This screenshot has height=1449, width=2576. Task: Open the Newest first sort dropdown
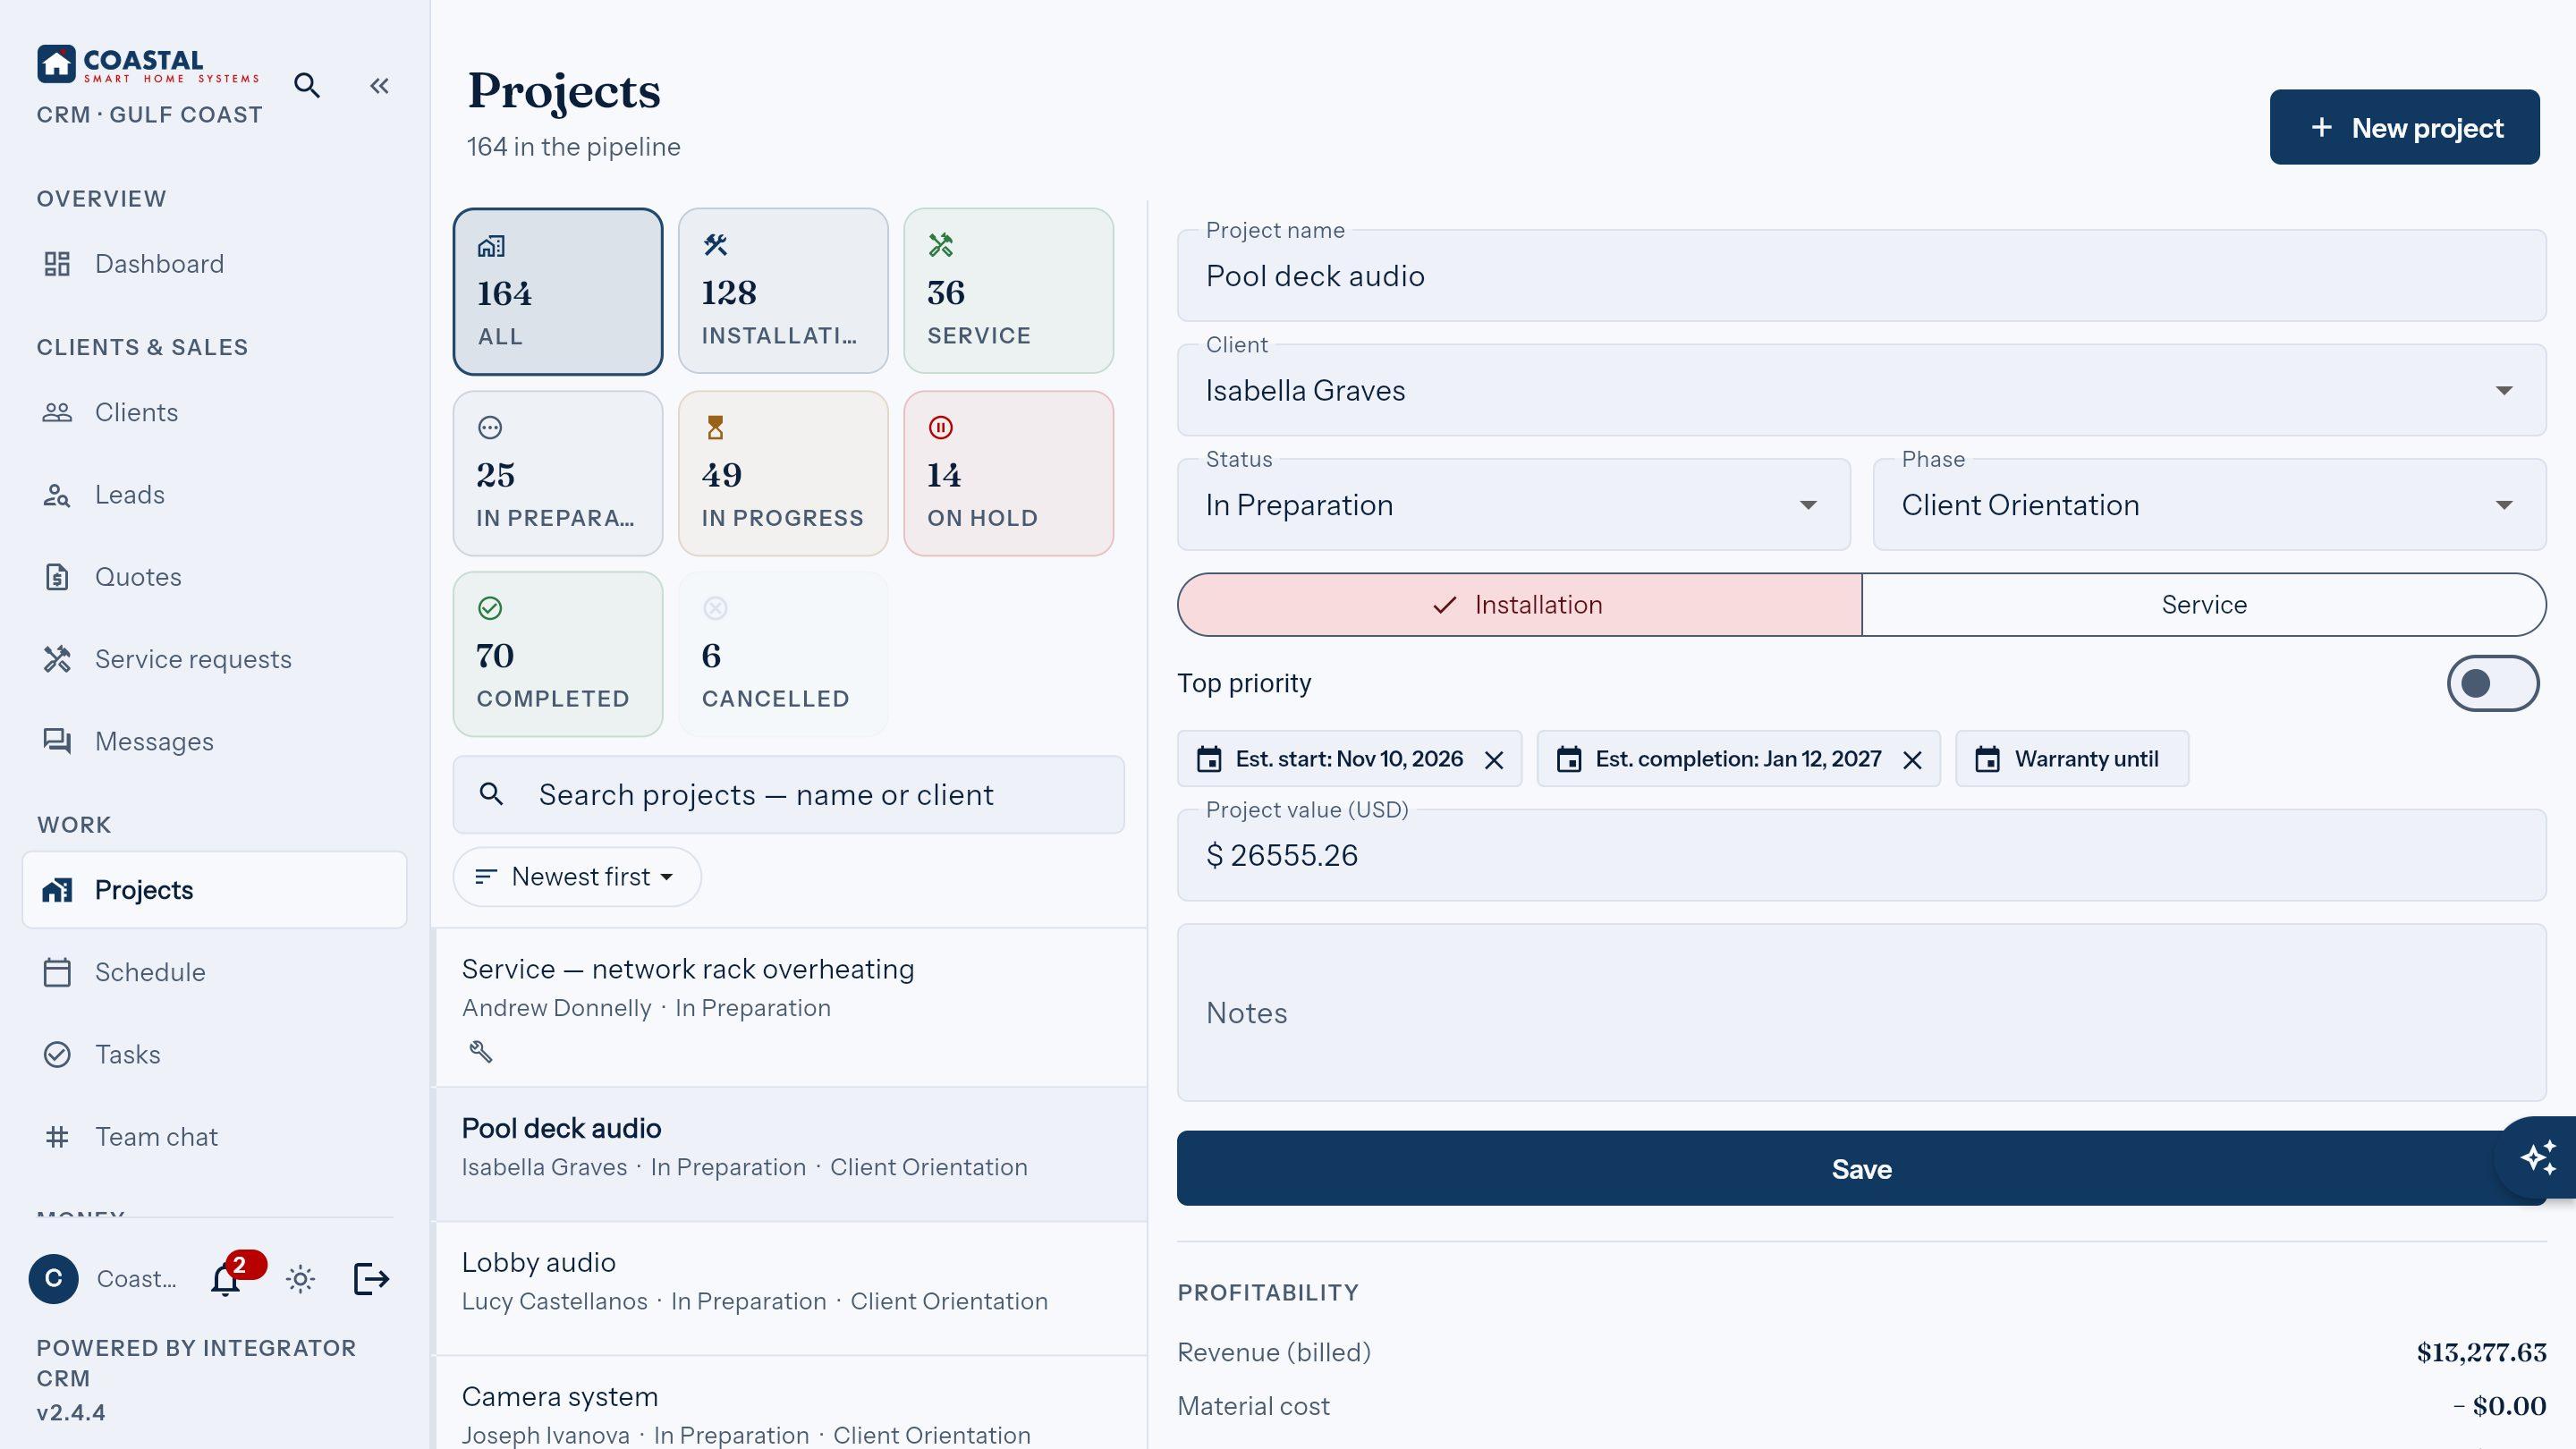[577, 877]
